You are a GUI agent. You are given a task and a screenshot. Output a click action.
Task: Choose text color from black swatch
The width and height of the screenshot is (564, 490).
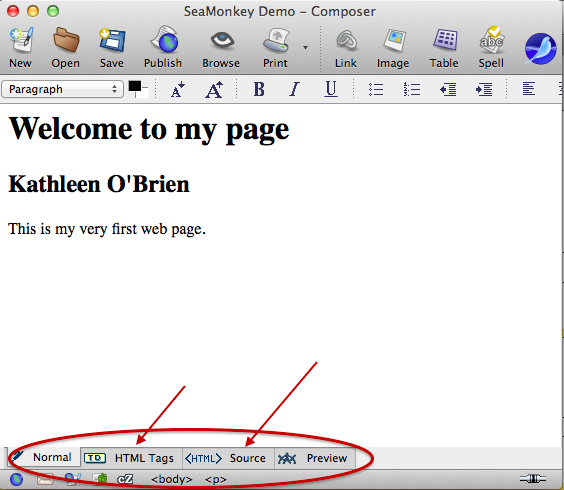click(135, 86)
